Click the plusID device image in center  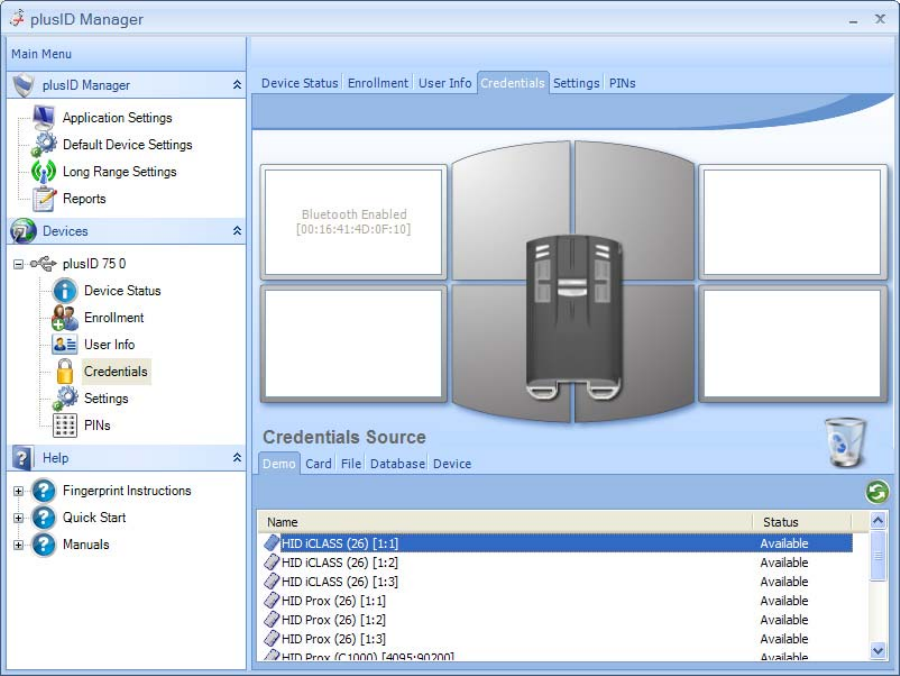[573, 317]
